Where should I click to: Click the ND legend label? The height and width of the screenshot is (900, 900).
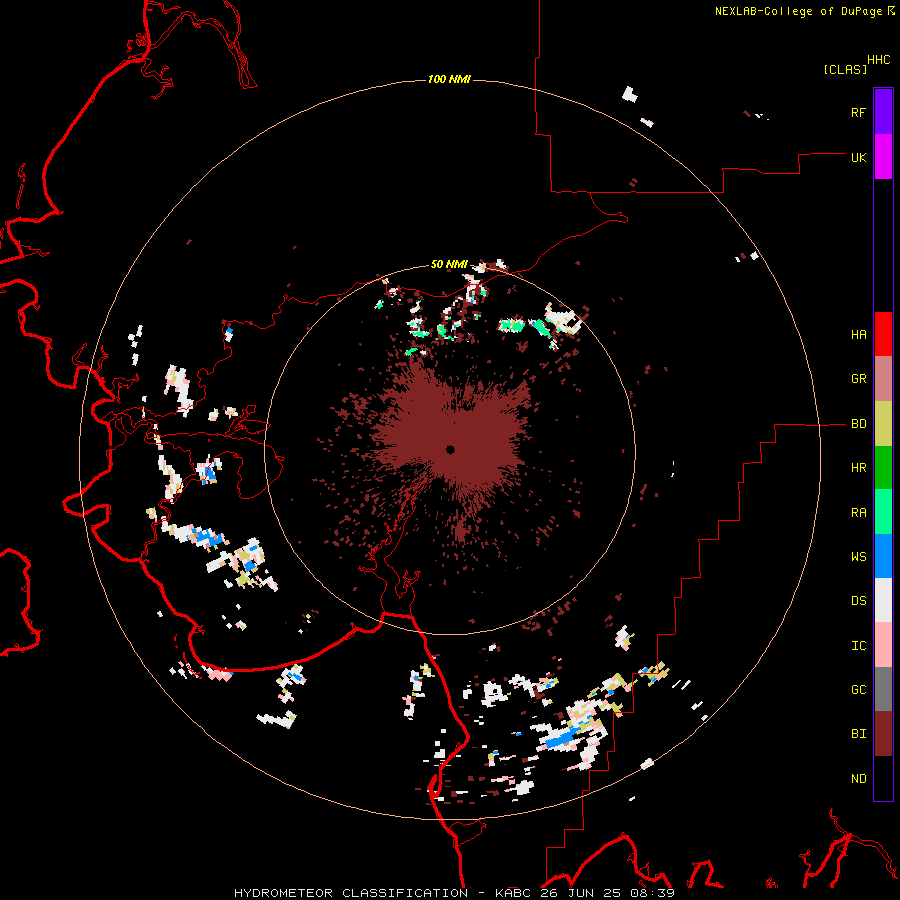pos(858,779)
